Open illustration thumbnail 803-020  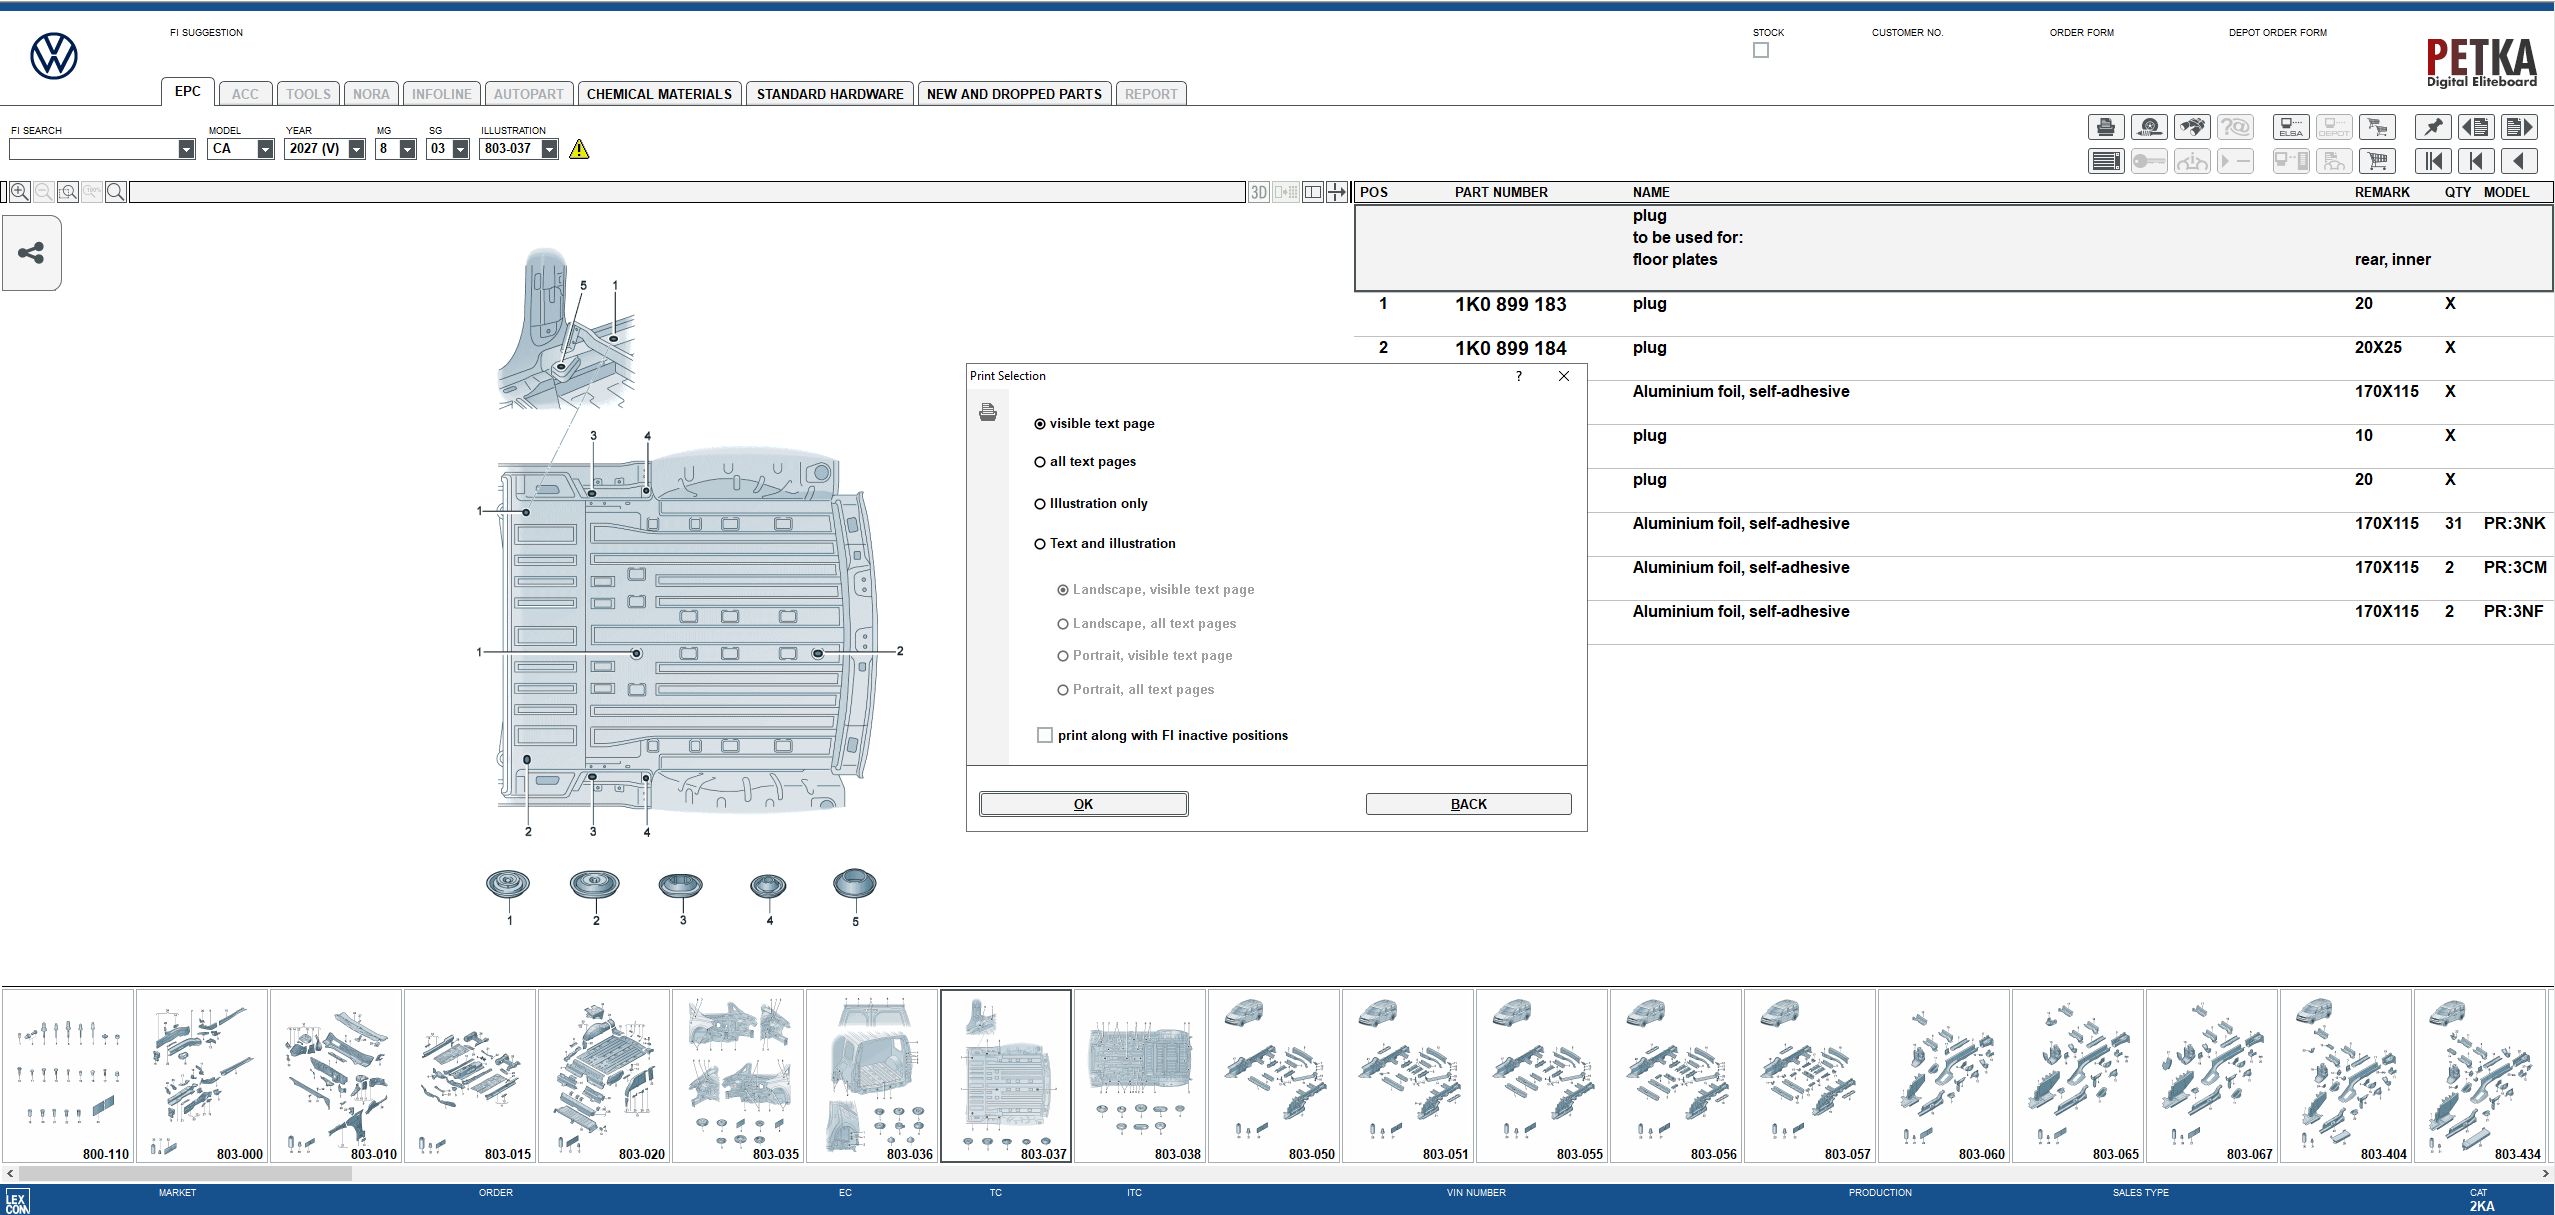[603, 1076]
